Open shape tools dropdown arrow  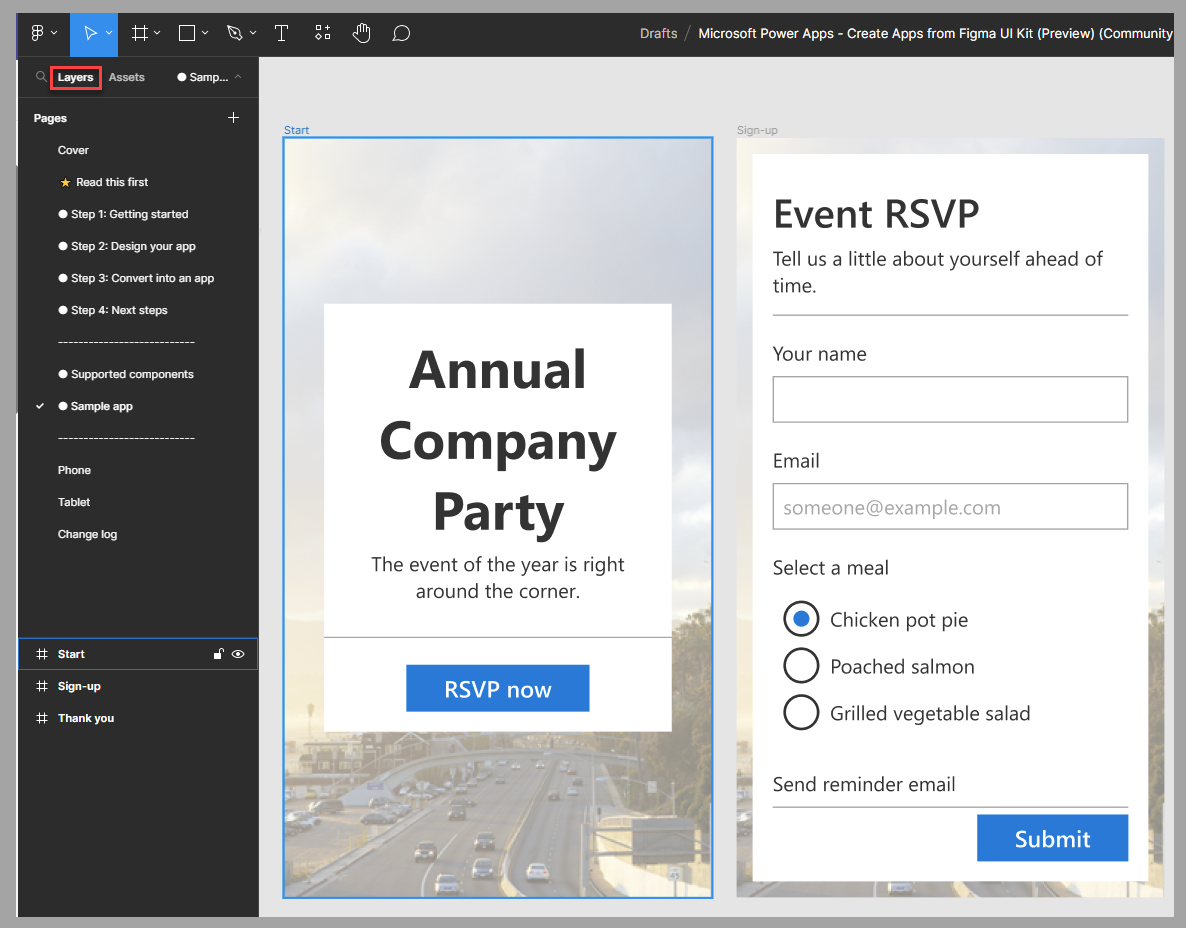[205, 33]
